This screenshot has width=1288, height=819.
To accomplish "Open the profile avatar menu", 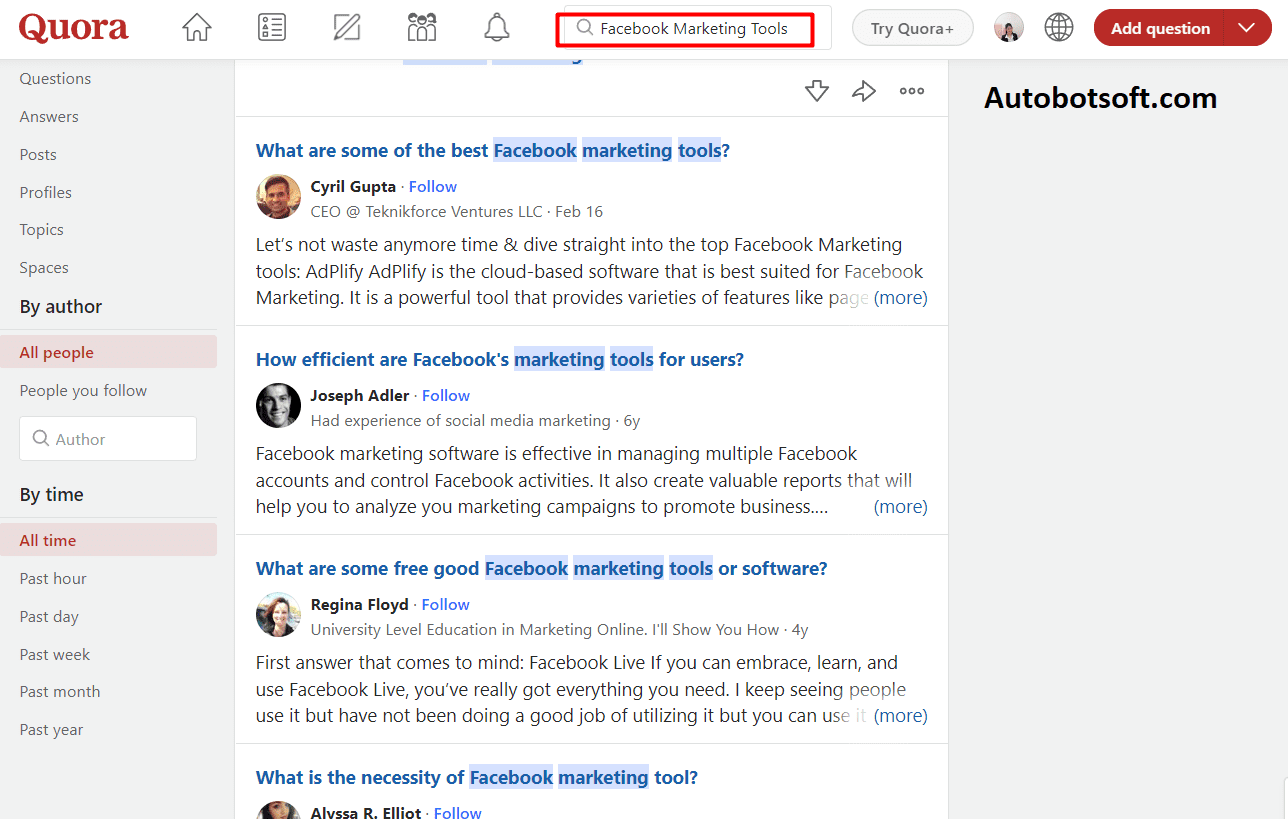I will (x=1009, y=28).
